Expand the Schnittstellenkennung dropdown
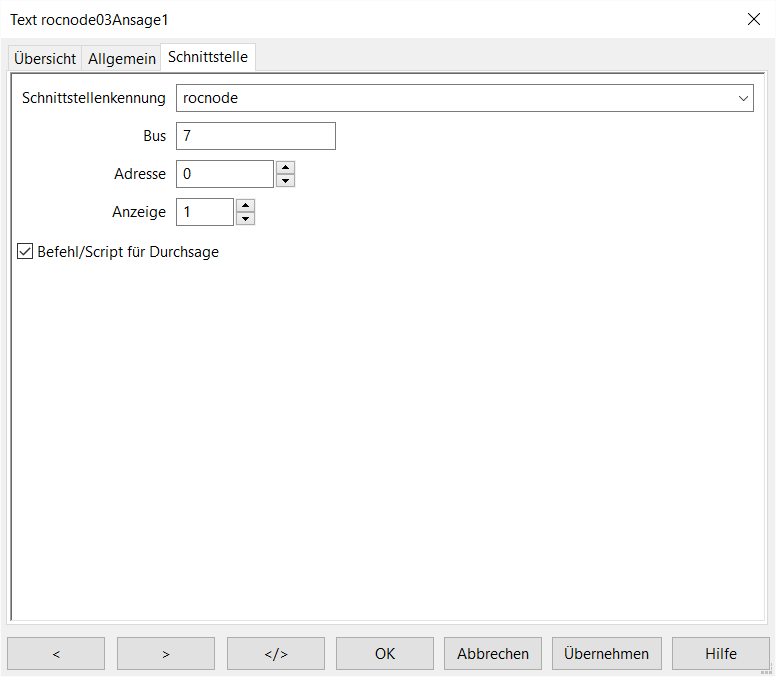 click(x=743, y=98)
